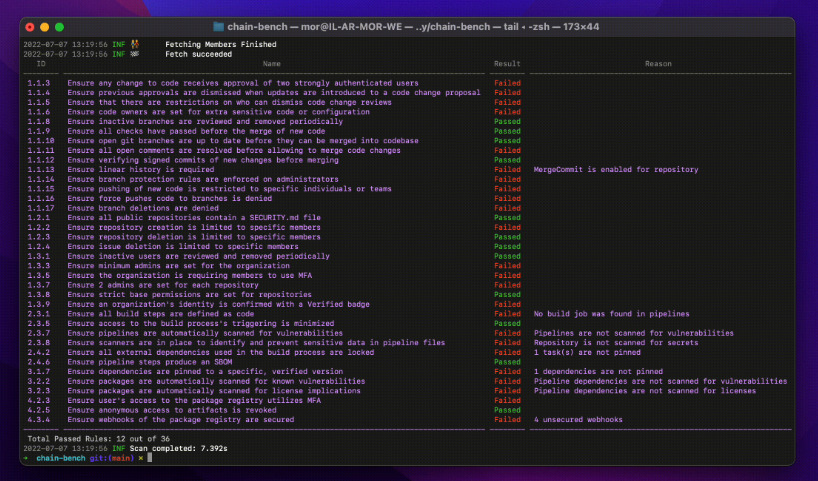Click the git:(main) branch indicator in prompt

tap(112, 458)
